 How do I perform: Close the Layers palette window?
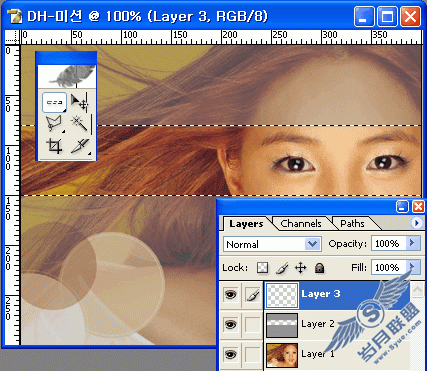[x=418, y=207]
